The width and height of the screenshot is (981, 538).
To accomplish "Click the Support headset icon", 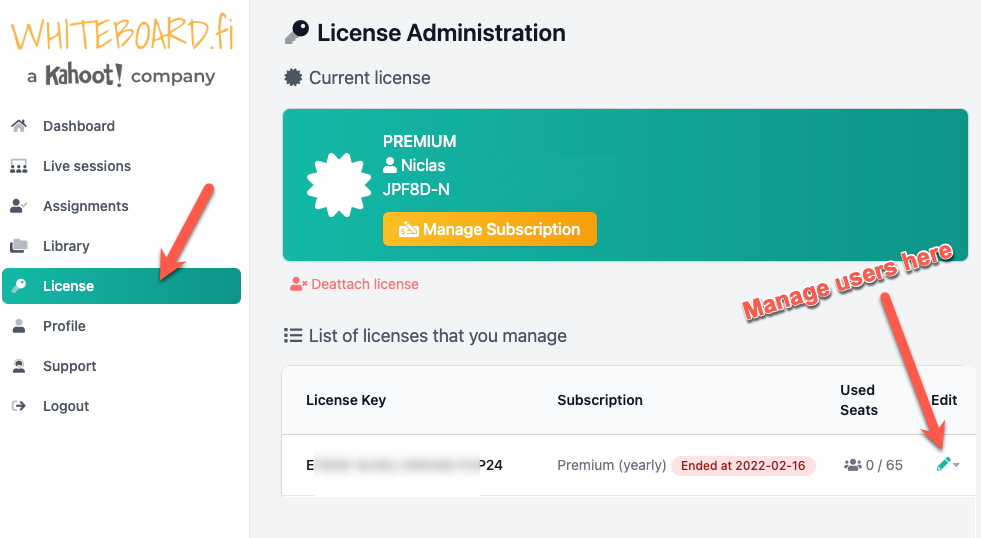I will coord(19,366).
